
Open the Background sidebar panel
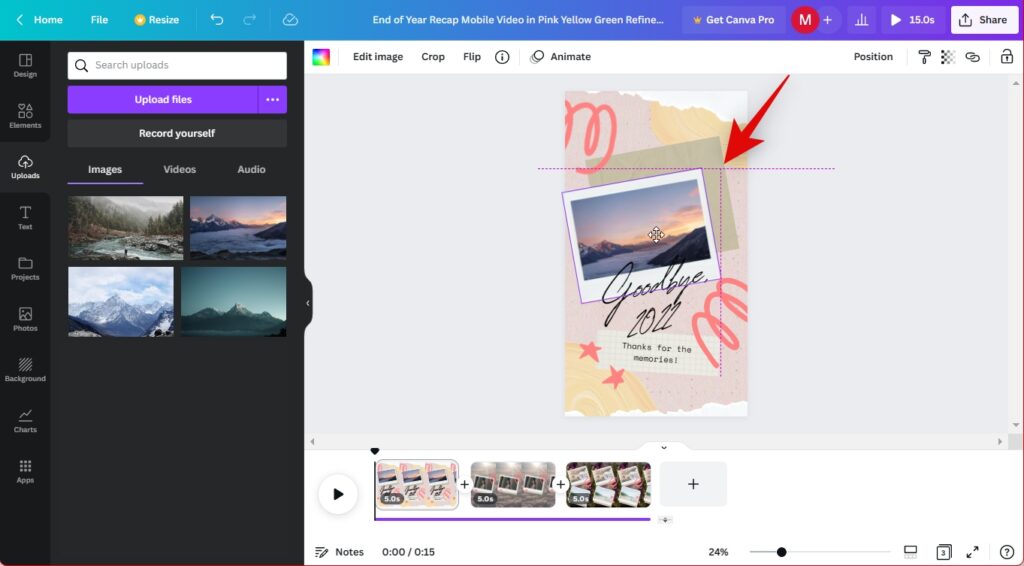[x=25, y=369]
